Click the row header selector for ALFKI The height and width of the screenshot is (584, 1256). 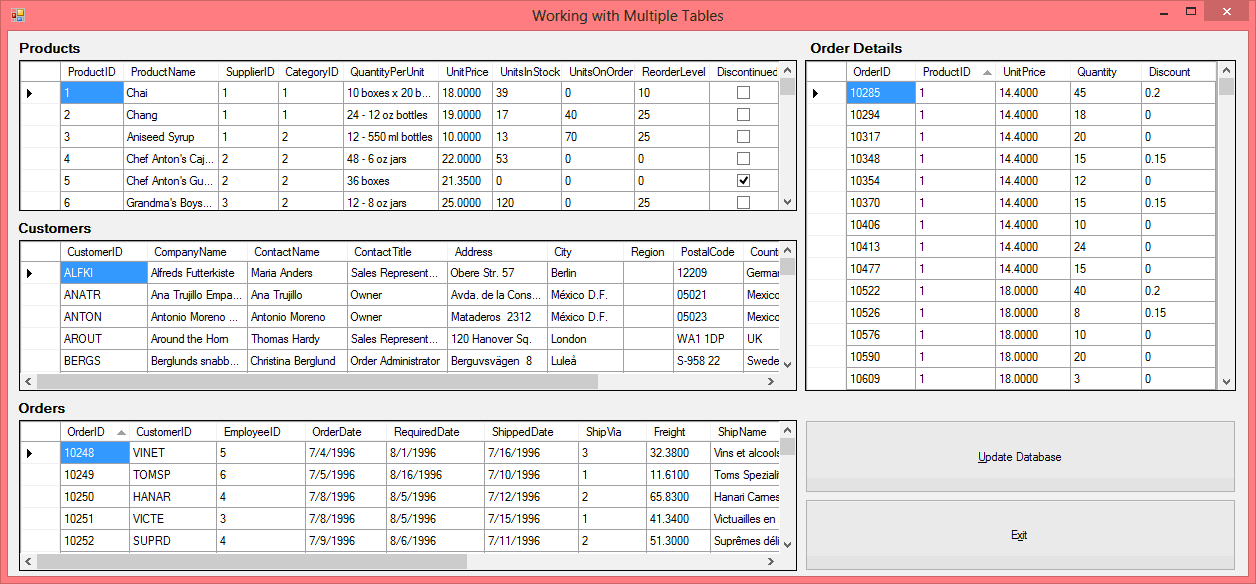41,272
